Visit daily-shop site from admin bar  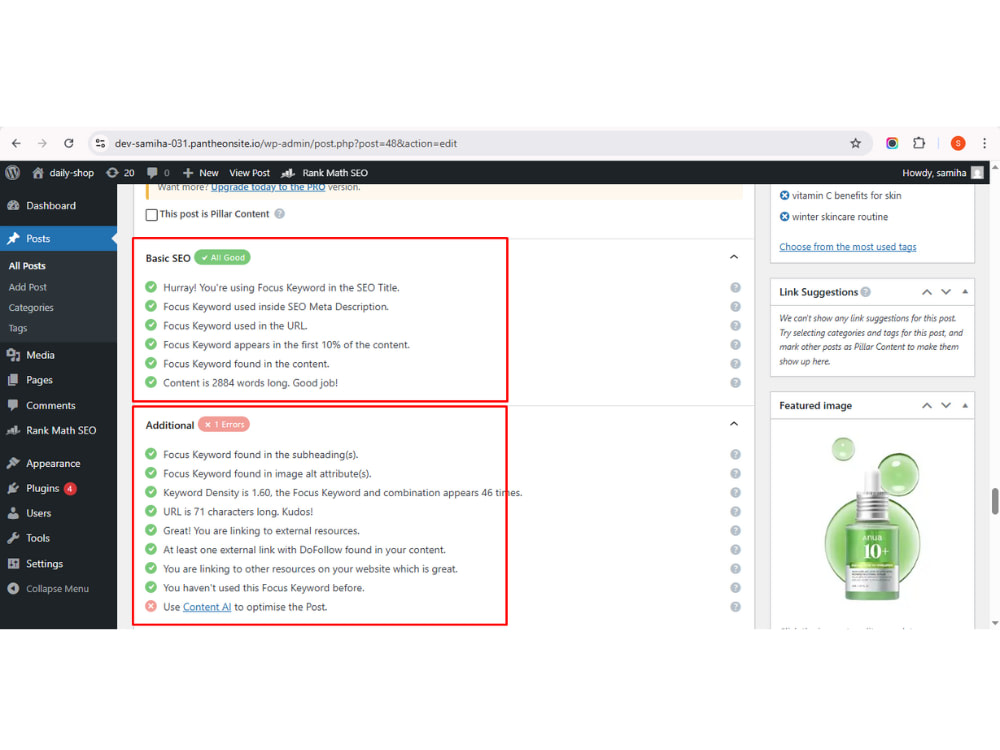tap(63, 173)
